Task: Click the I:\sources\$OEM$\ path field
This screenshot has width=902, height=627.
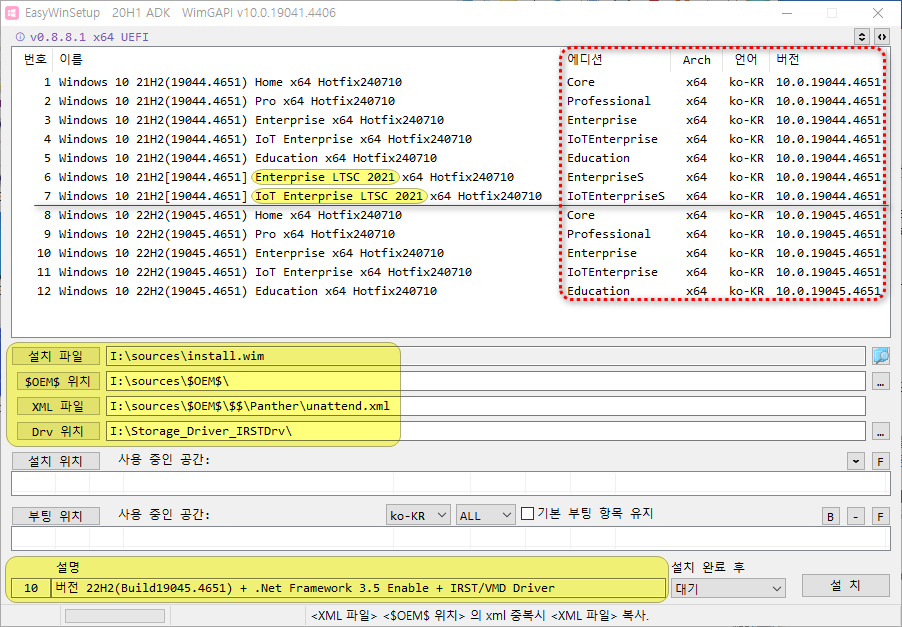Action: point(486,381)
